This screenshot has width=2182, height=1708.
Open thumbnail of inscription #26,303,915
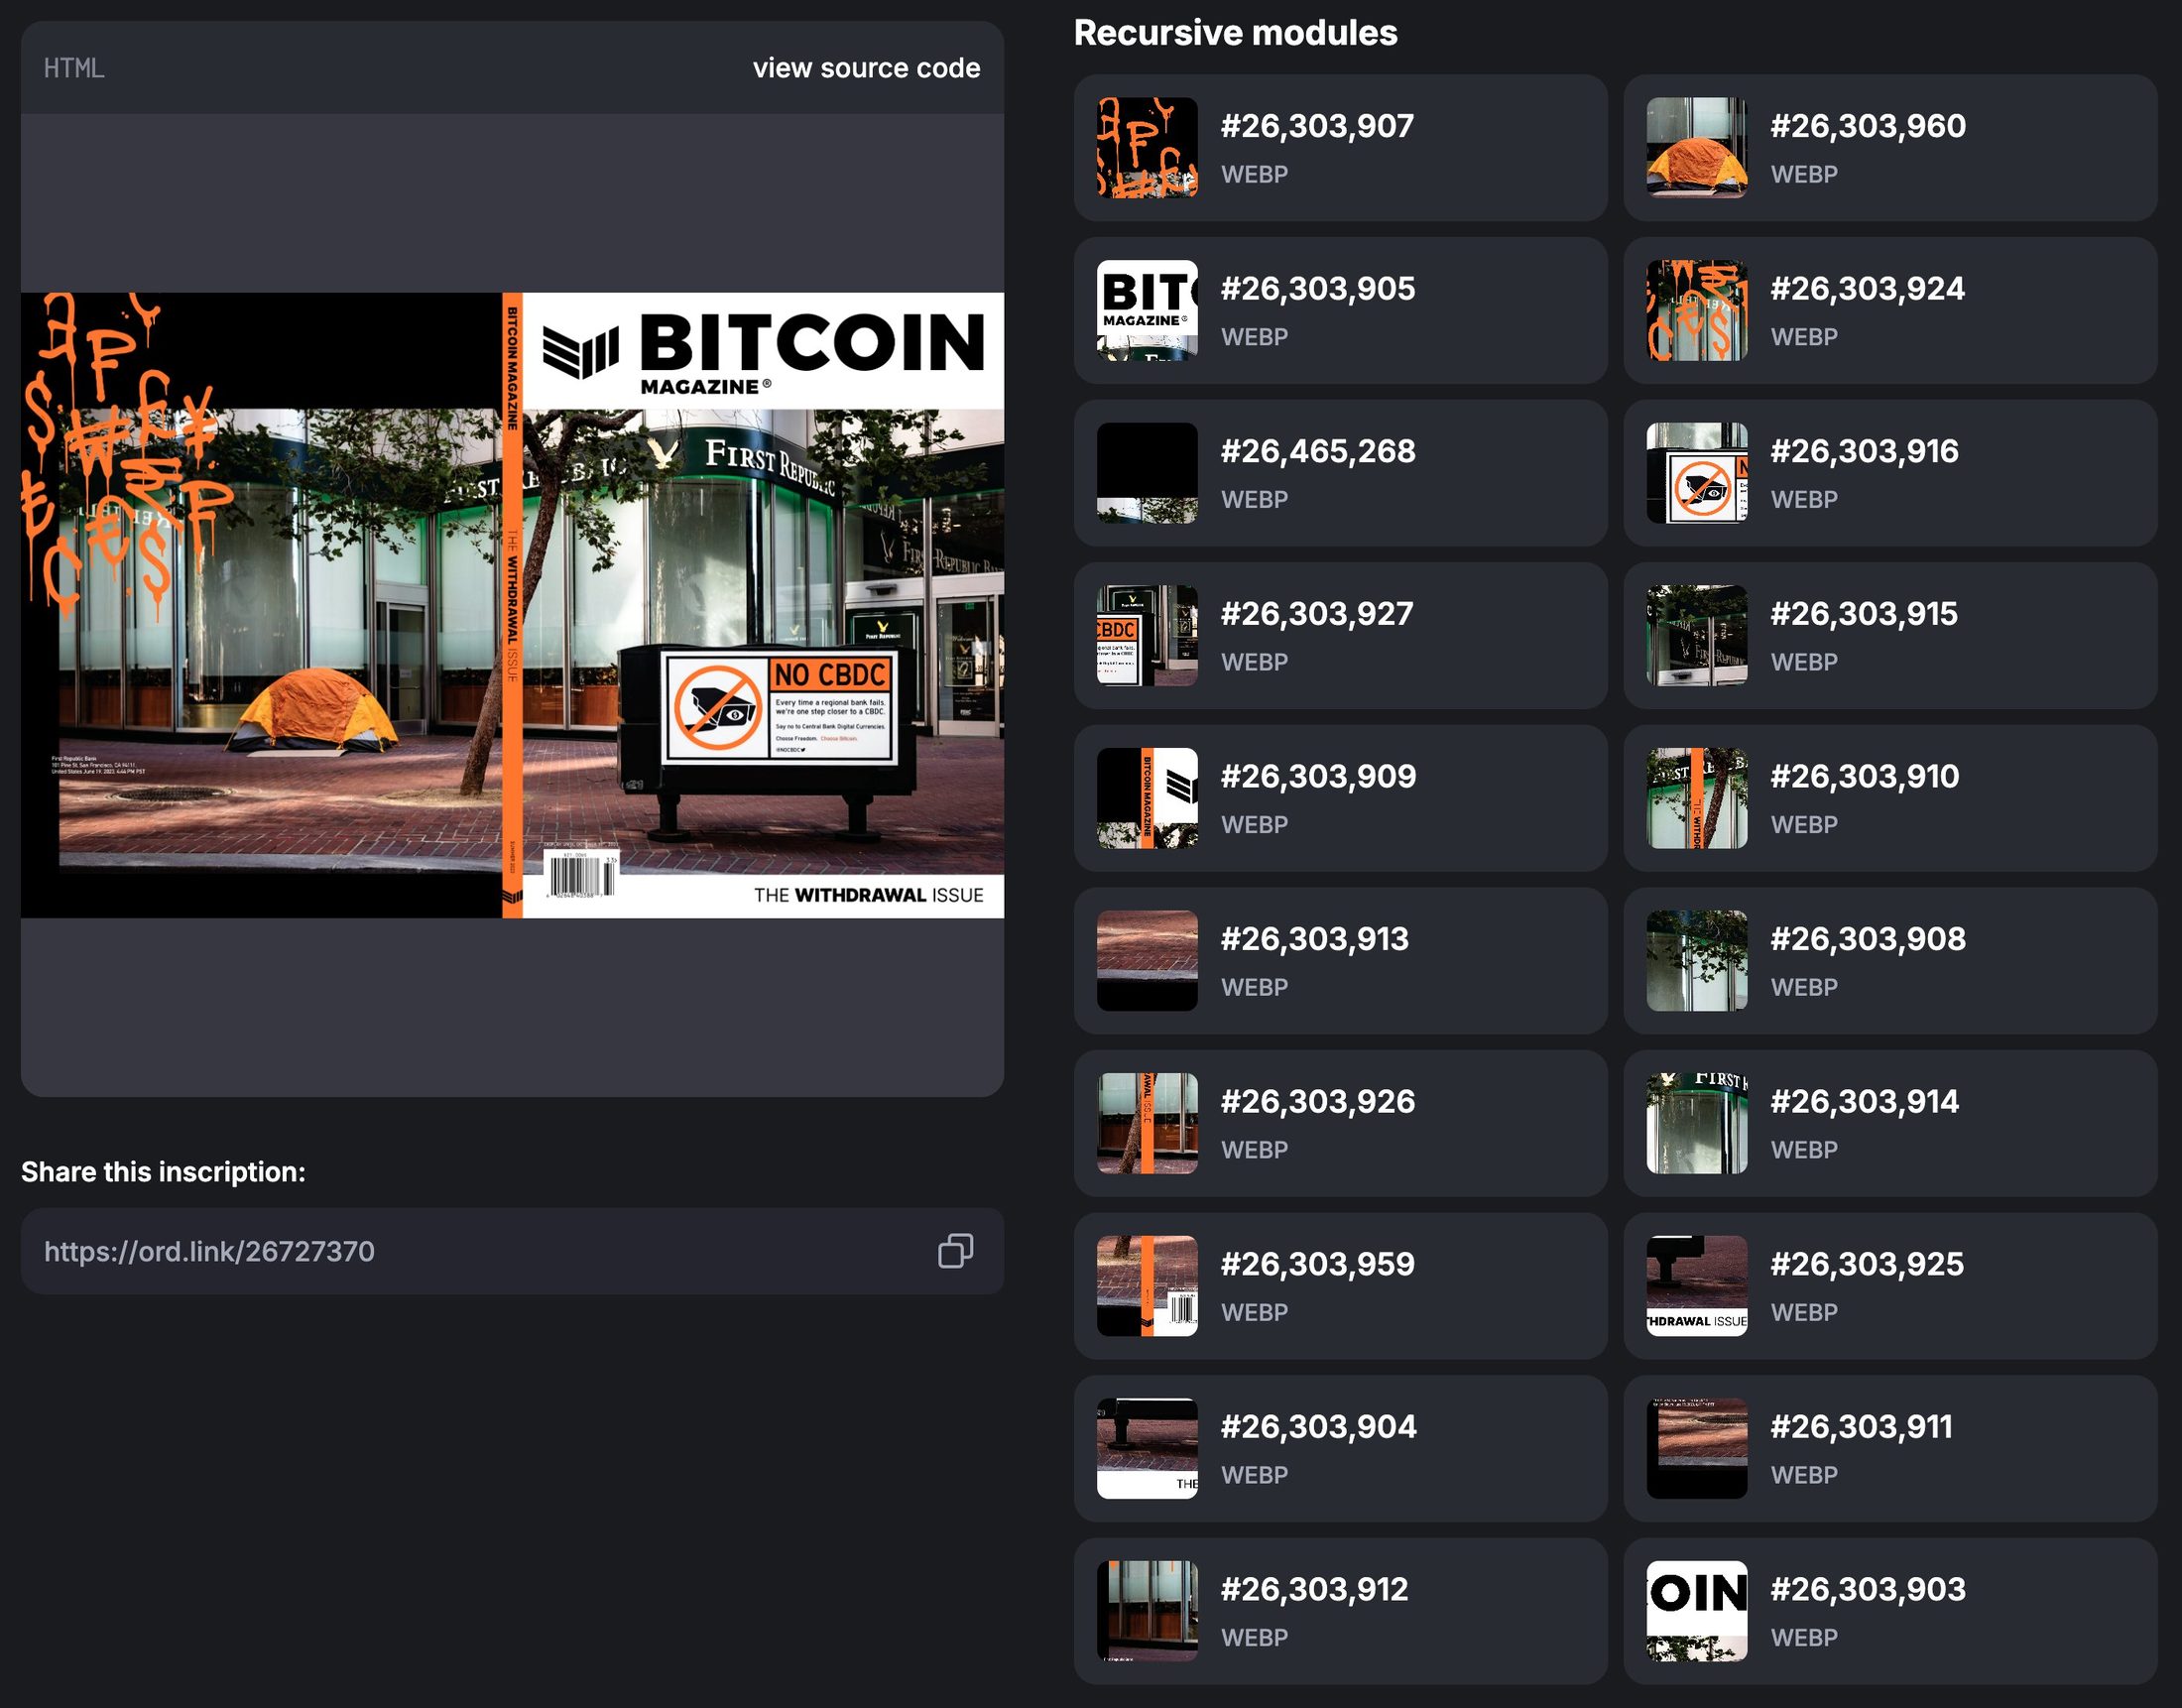click(1697, 635)
